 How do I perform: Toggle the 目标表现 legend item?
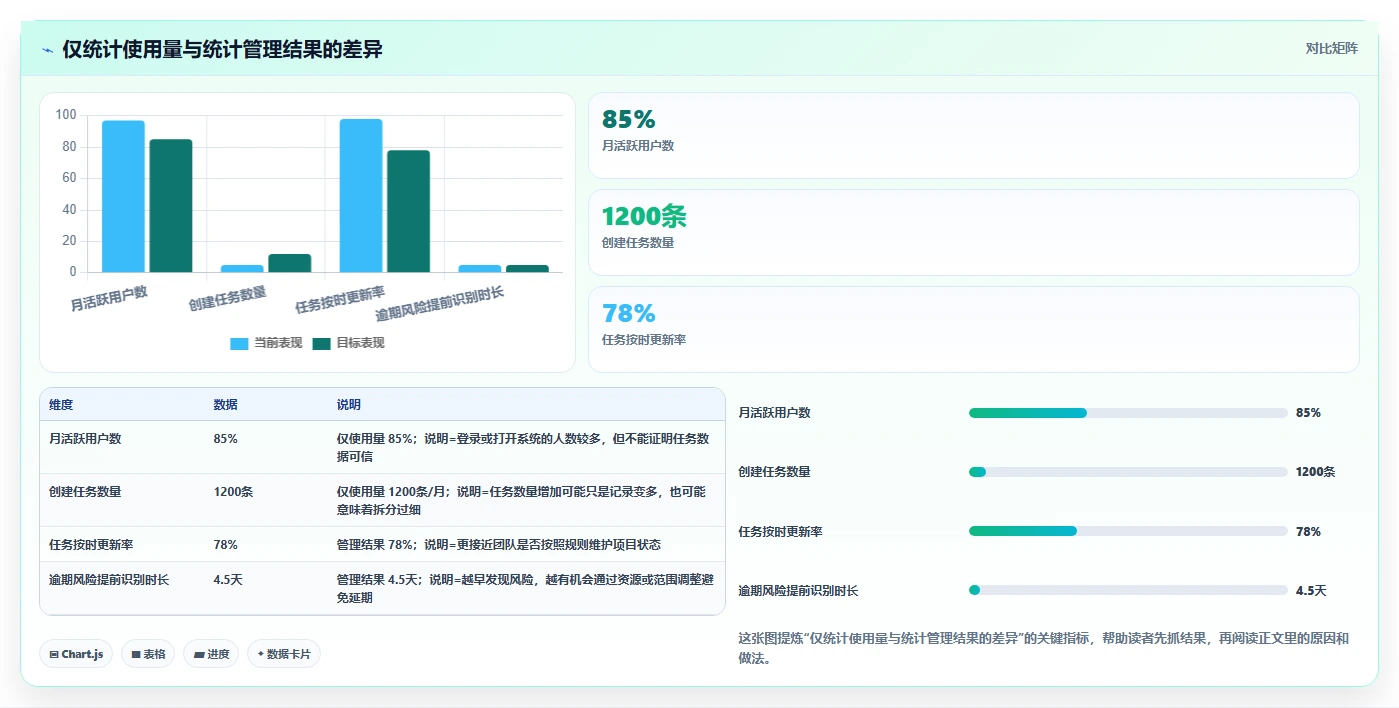(348, 343)
